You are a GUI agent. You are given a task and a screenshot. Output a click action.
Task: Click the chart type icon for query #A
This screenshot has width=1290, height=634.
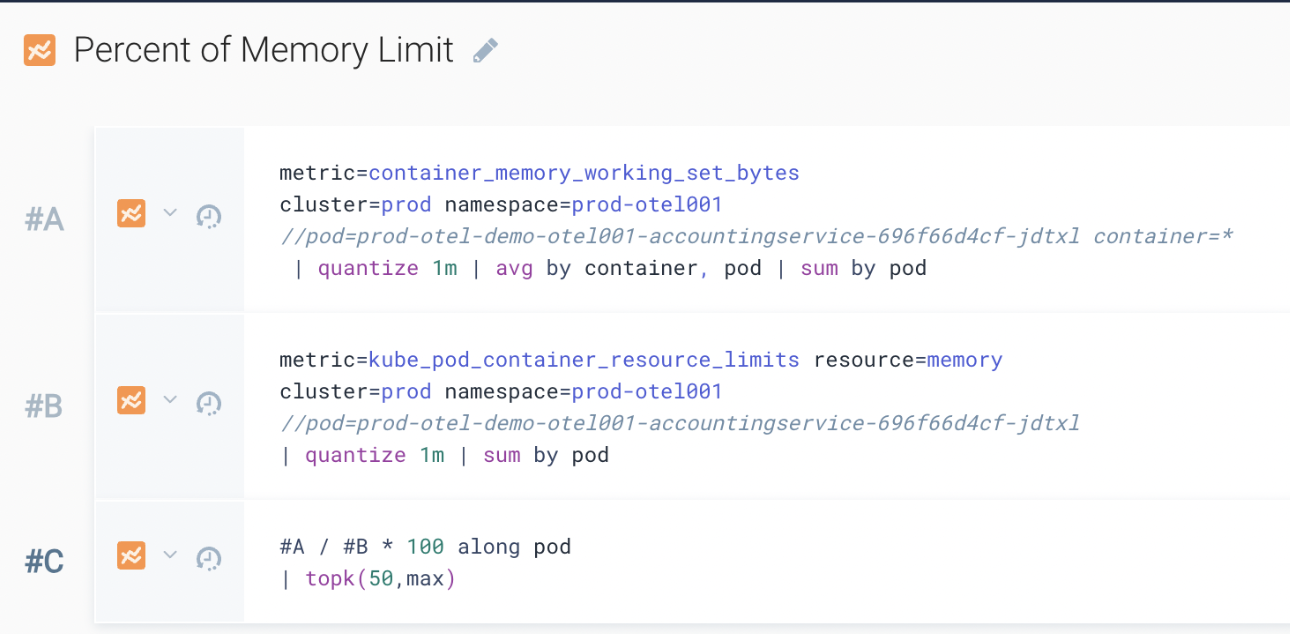[x=131, y=214]
